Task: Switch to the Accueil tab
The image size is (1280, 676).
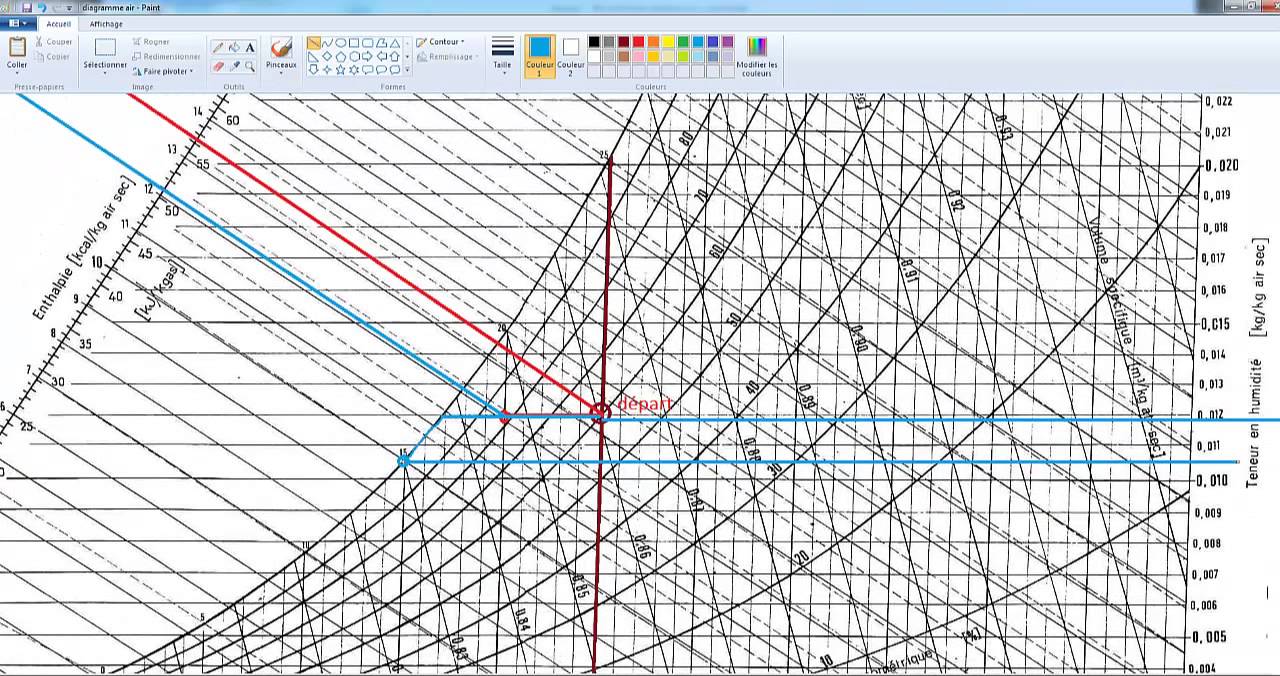Action: point(59,23)
